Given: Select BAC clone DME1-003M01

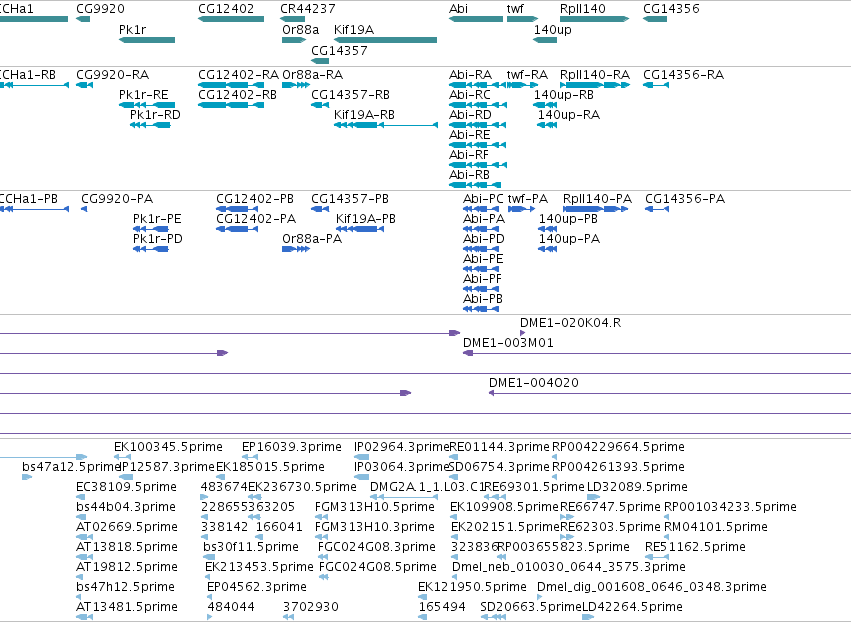Looking at the screenshot, I should coord(657,353).
